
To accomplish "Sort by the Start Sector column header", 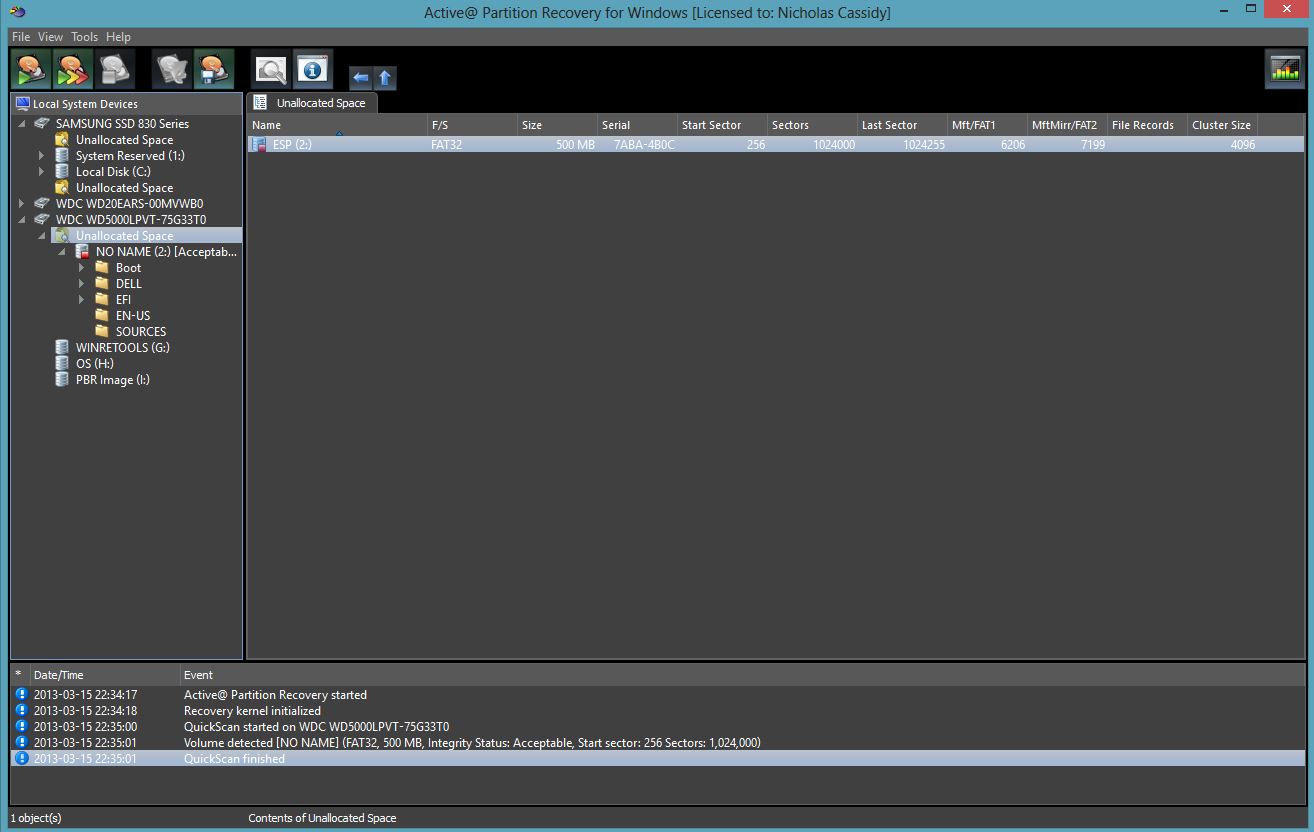I will tap(722, 125).
